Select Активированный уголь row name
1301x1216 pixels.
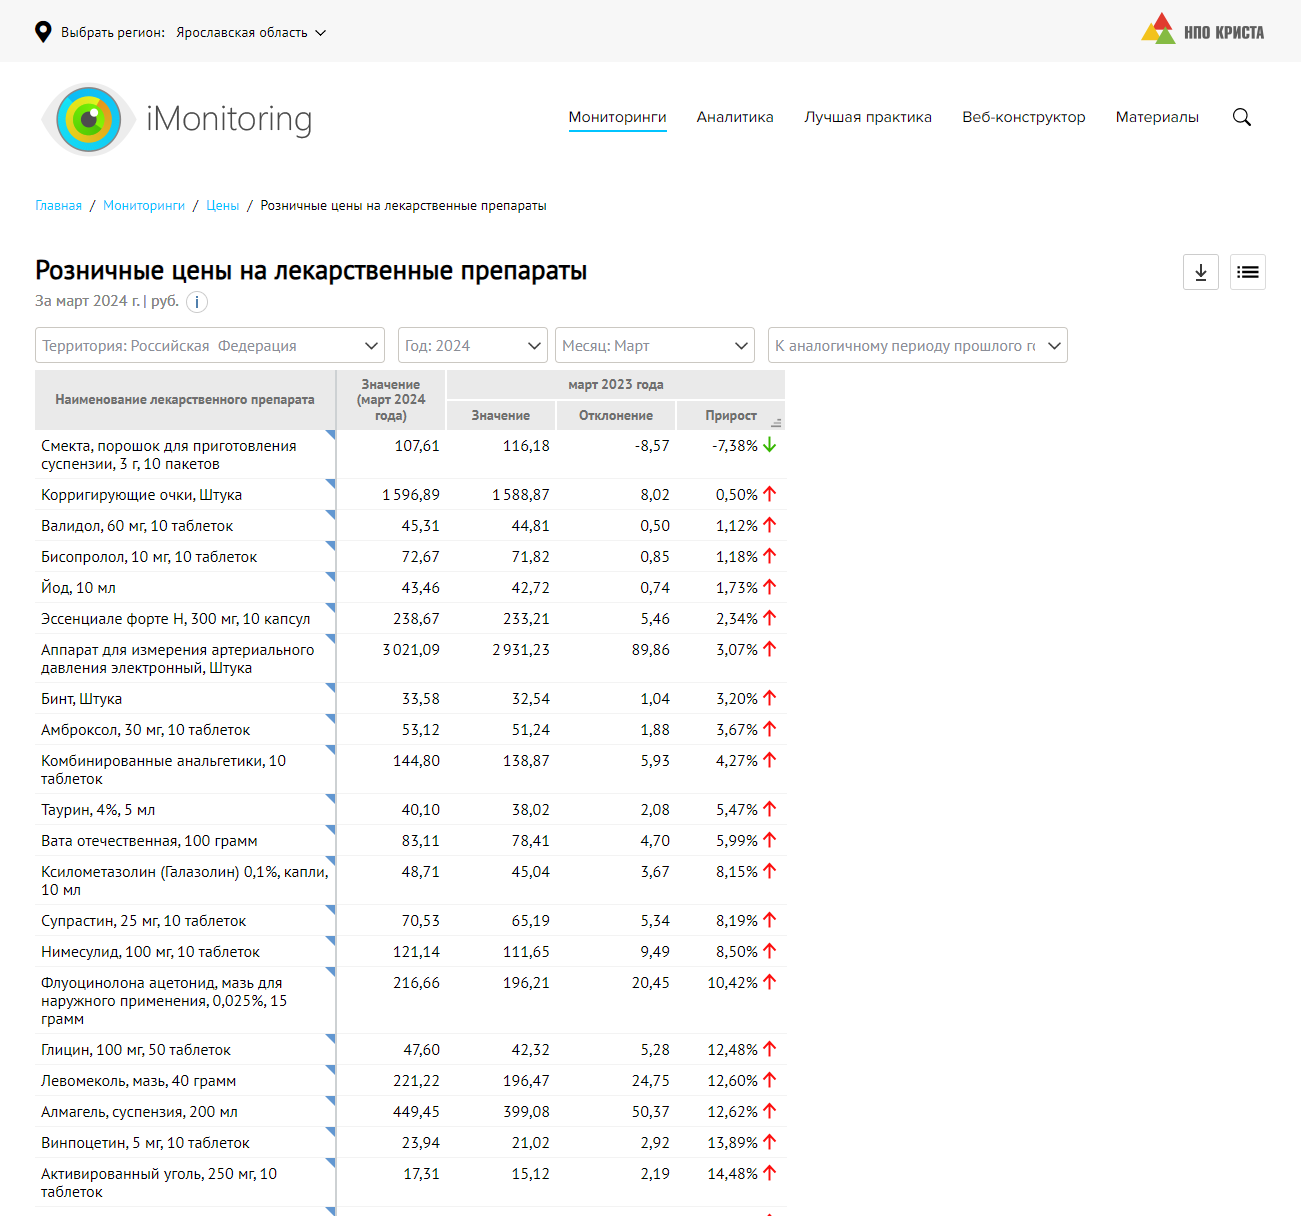(x=159, y=1183)
